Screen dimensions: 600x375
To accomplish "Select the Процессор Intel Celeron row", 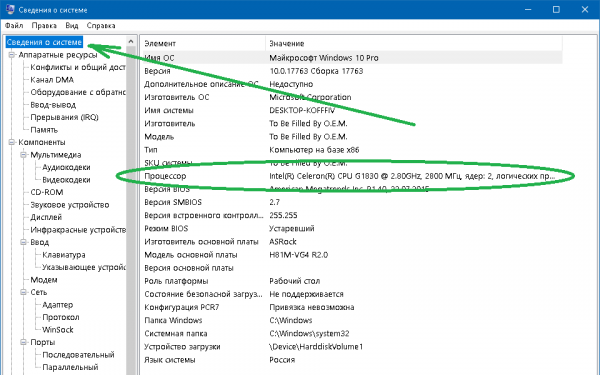I will (x=352, y=176).
